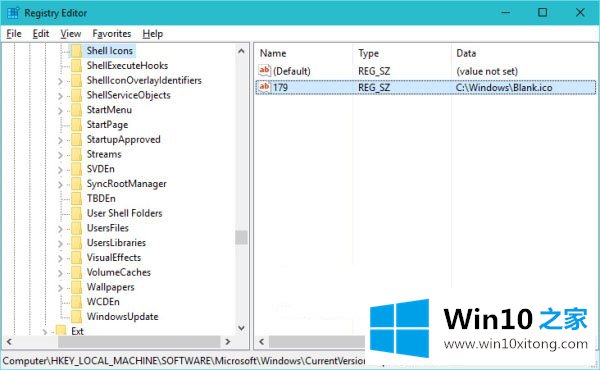Click the WCDEn folder icon
This screenshot has width=600, height=370.
pos(77,302)
